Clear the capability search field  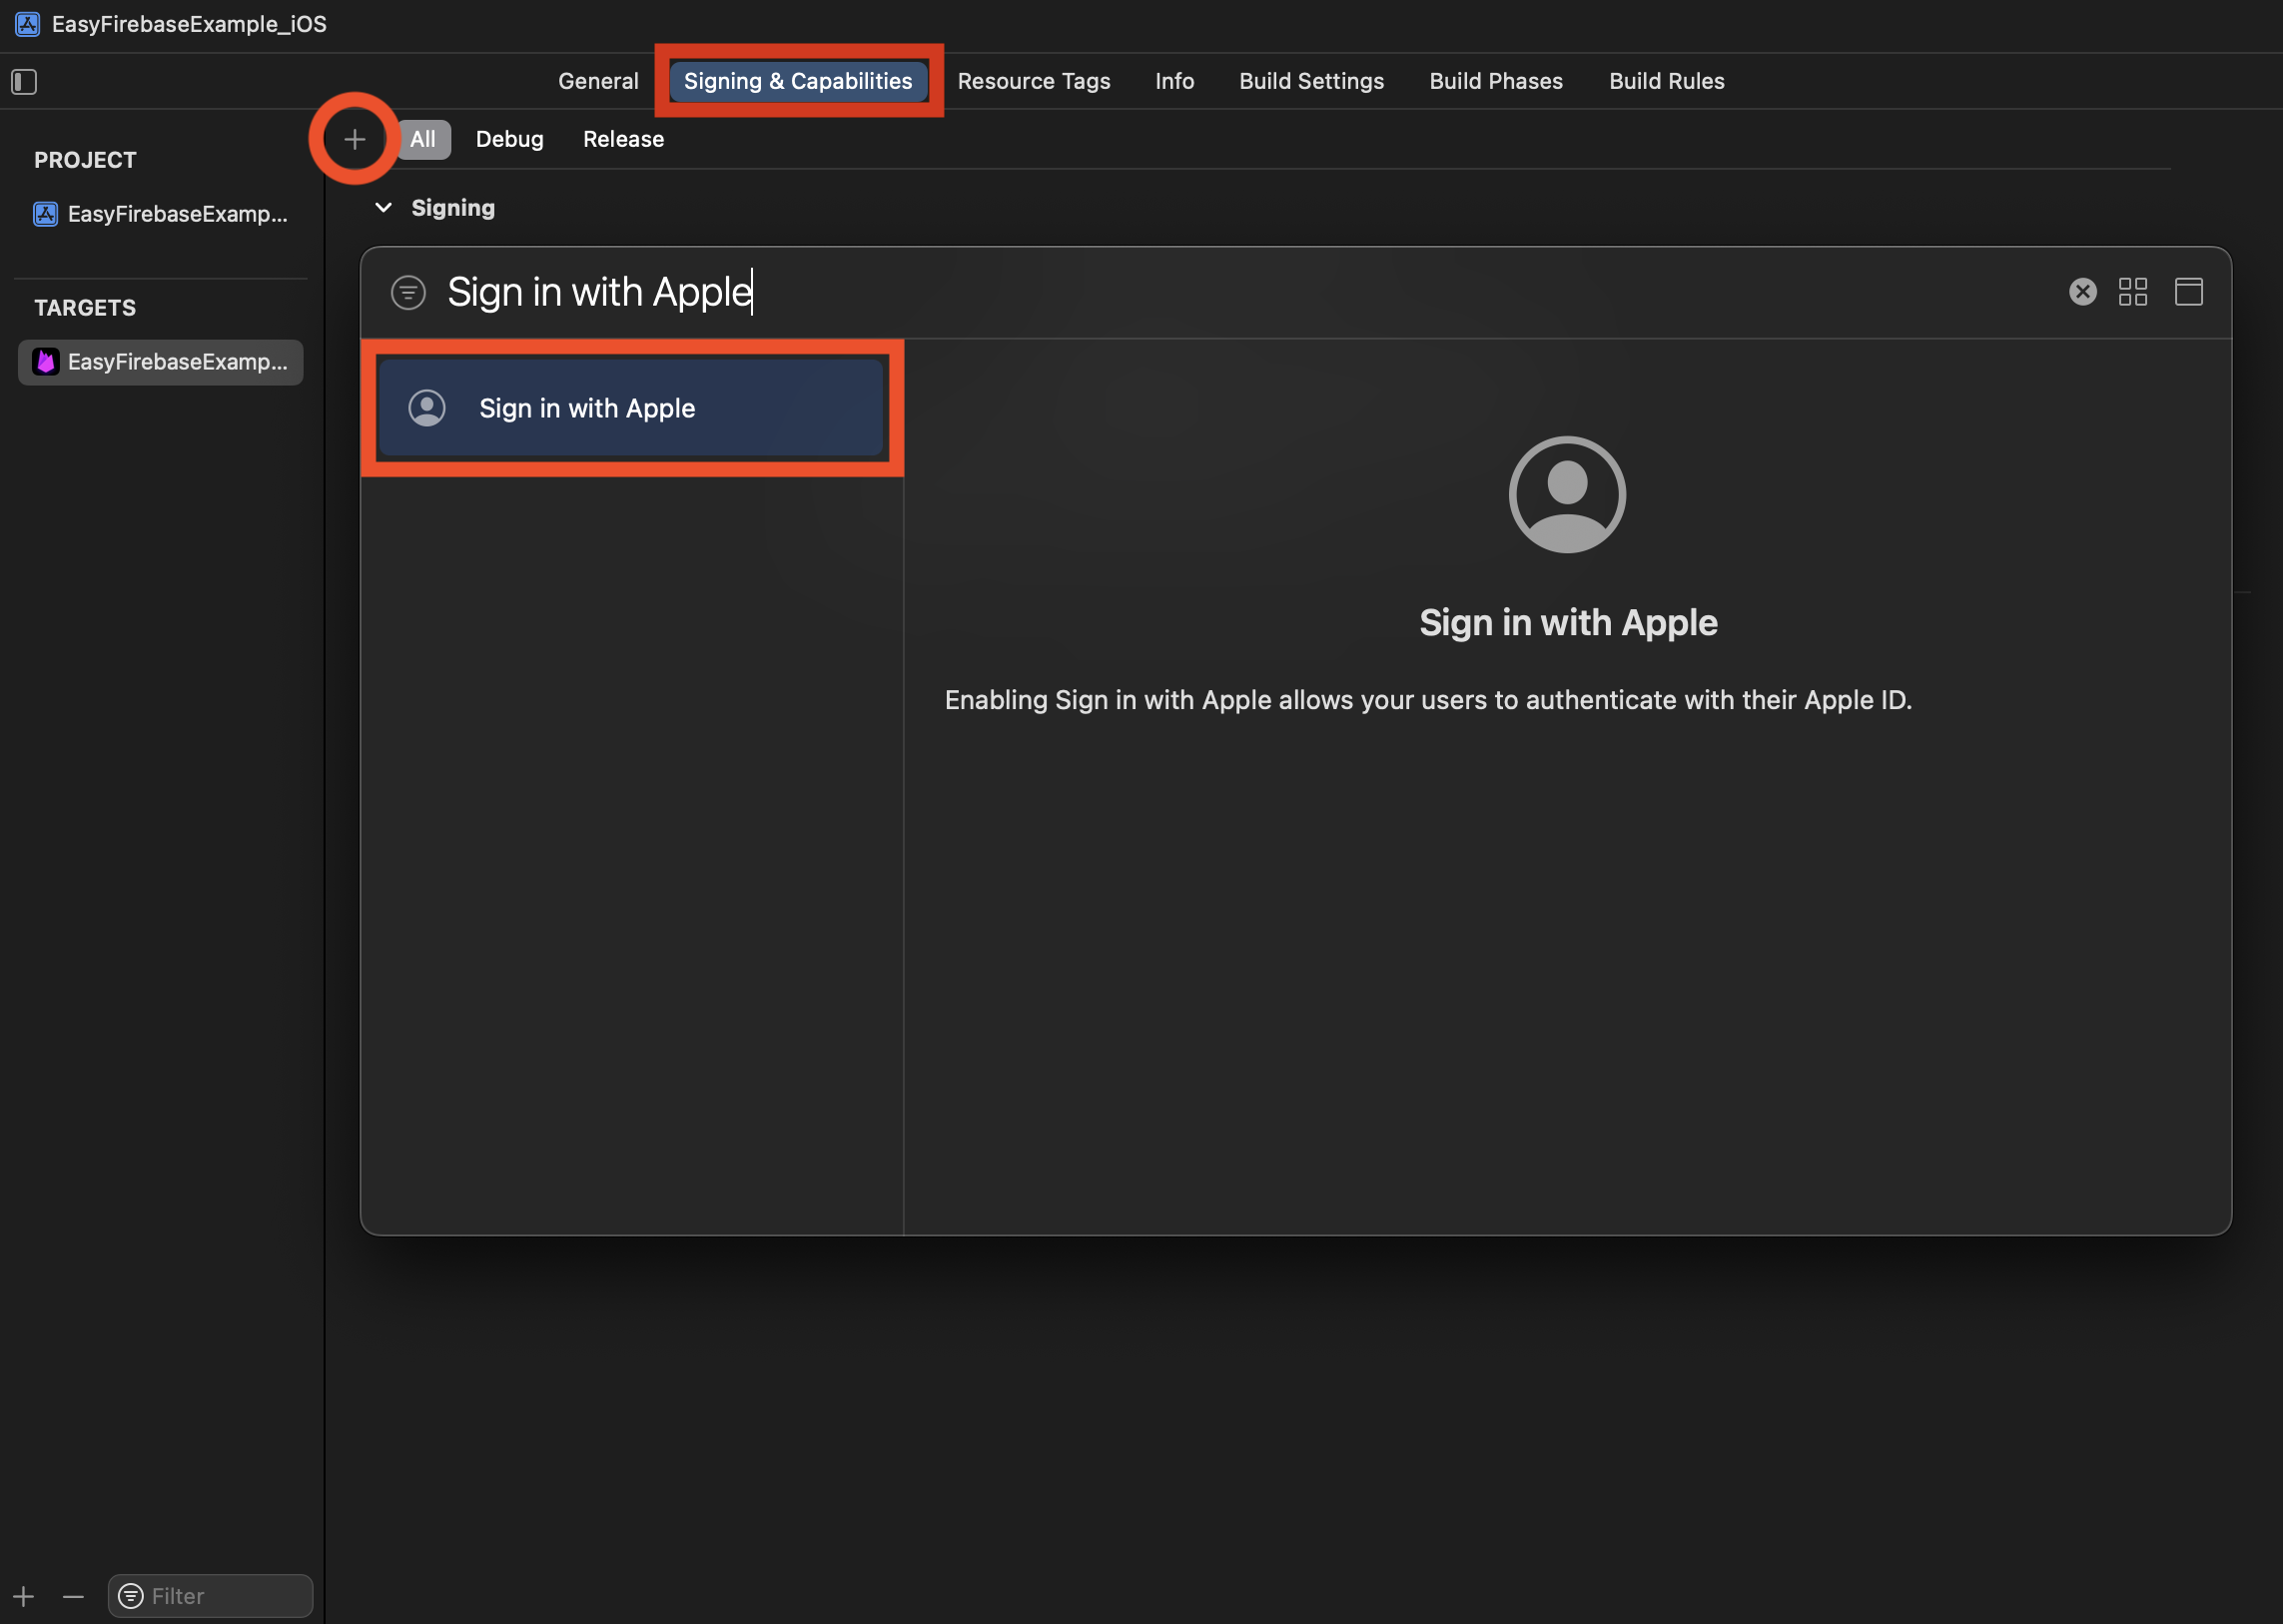[x=2082, y=292]
